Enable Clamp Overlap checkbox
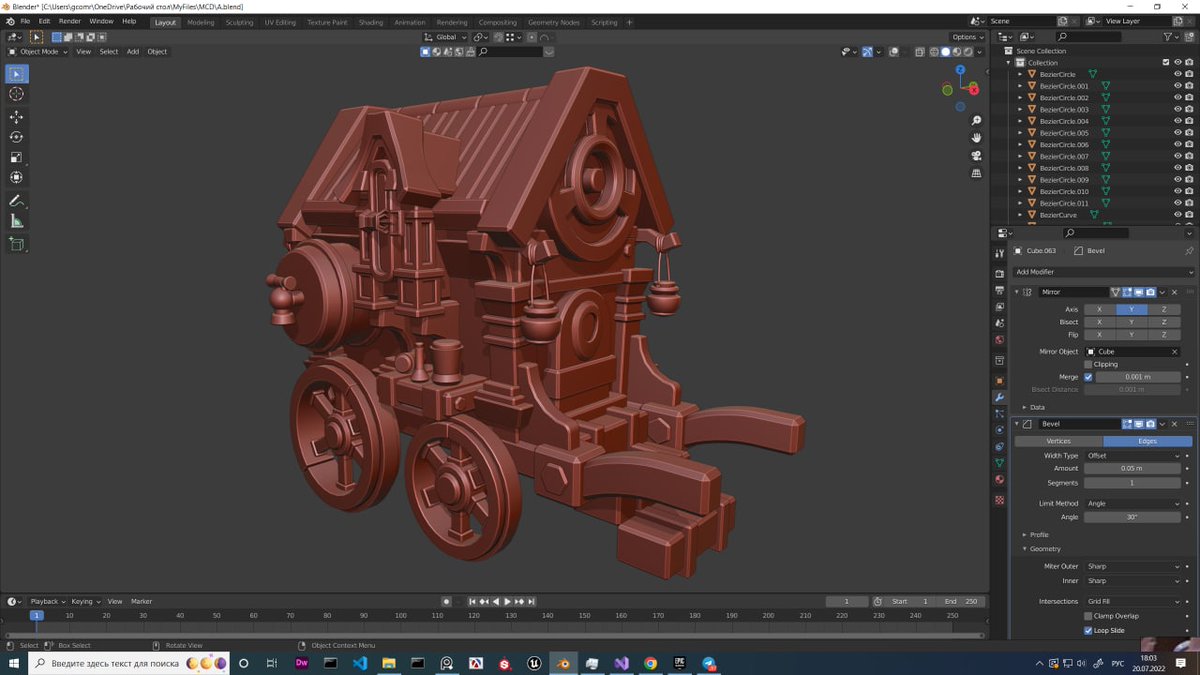The height and width of the screenshot is (675, 1200). (1089, 616)
